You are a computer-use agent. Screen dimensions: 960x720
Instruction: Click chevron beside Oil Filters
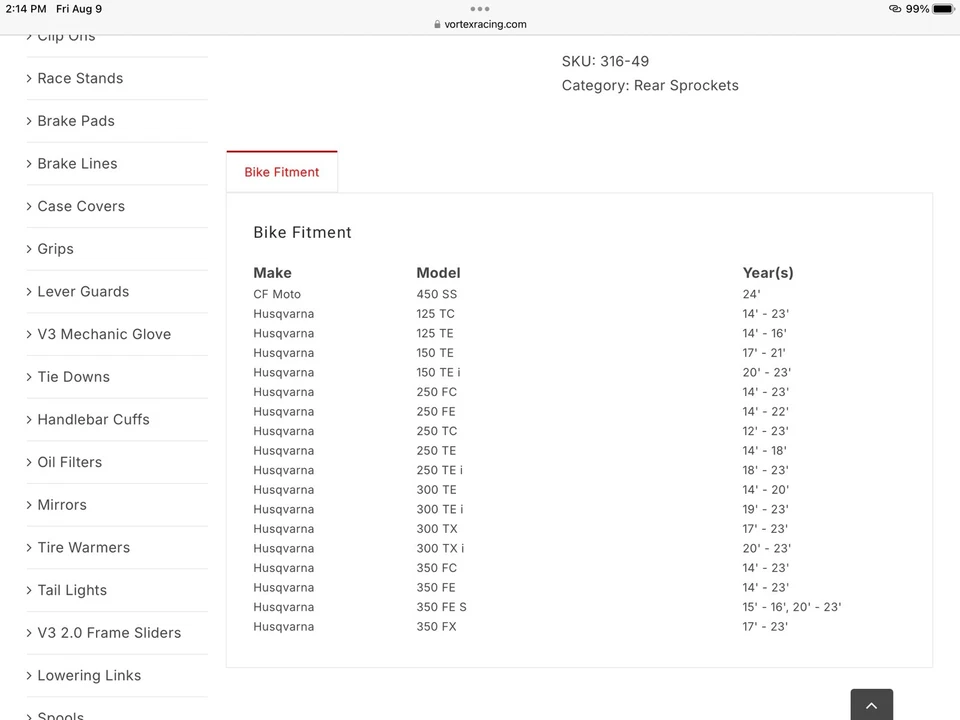pyautogui.click(x=29, y=462)
